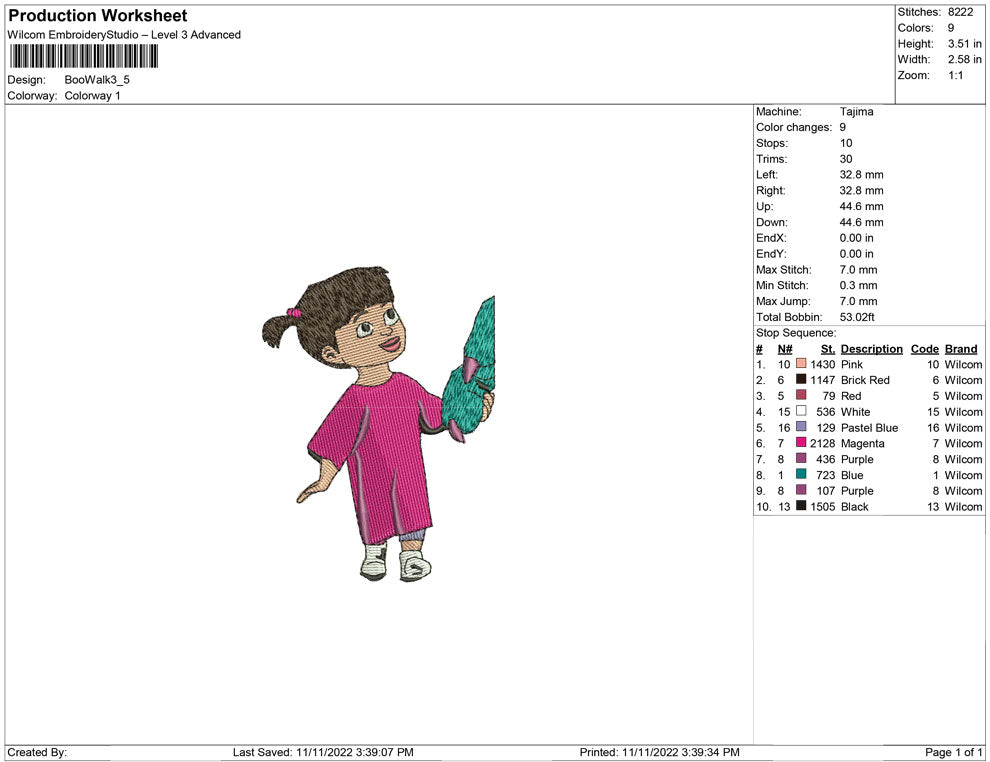The height and width of the screenshot is (762, 990).
Task: Click the 'Created By:' footer label
Action: coord(37,752)
